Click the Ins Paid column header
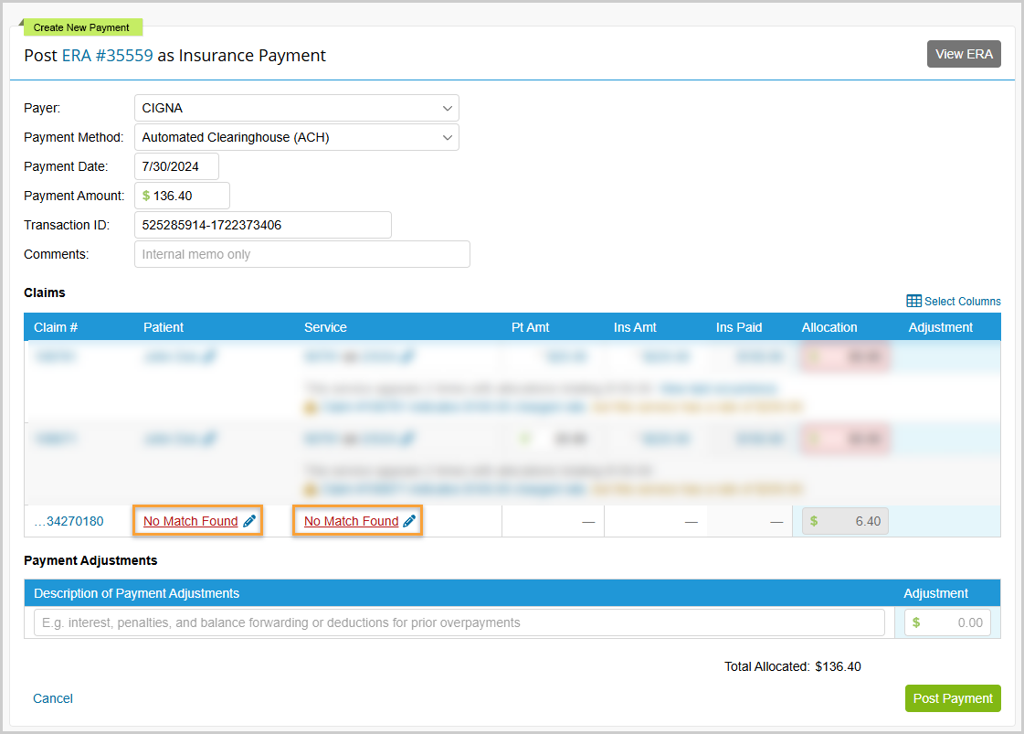This screenshot has height=734, width=1024. coord(739,327)
